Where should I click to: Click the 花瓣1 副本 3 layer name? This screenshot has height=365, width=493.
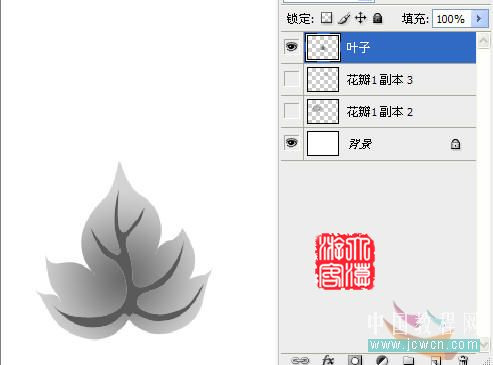click(380, 80)
